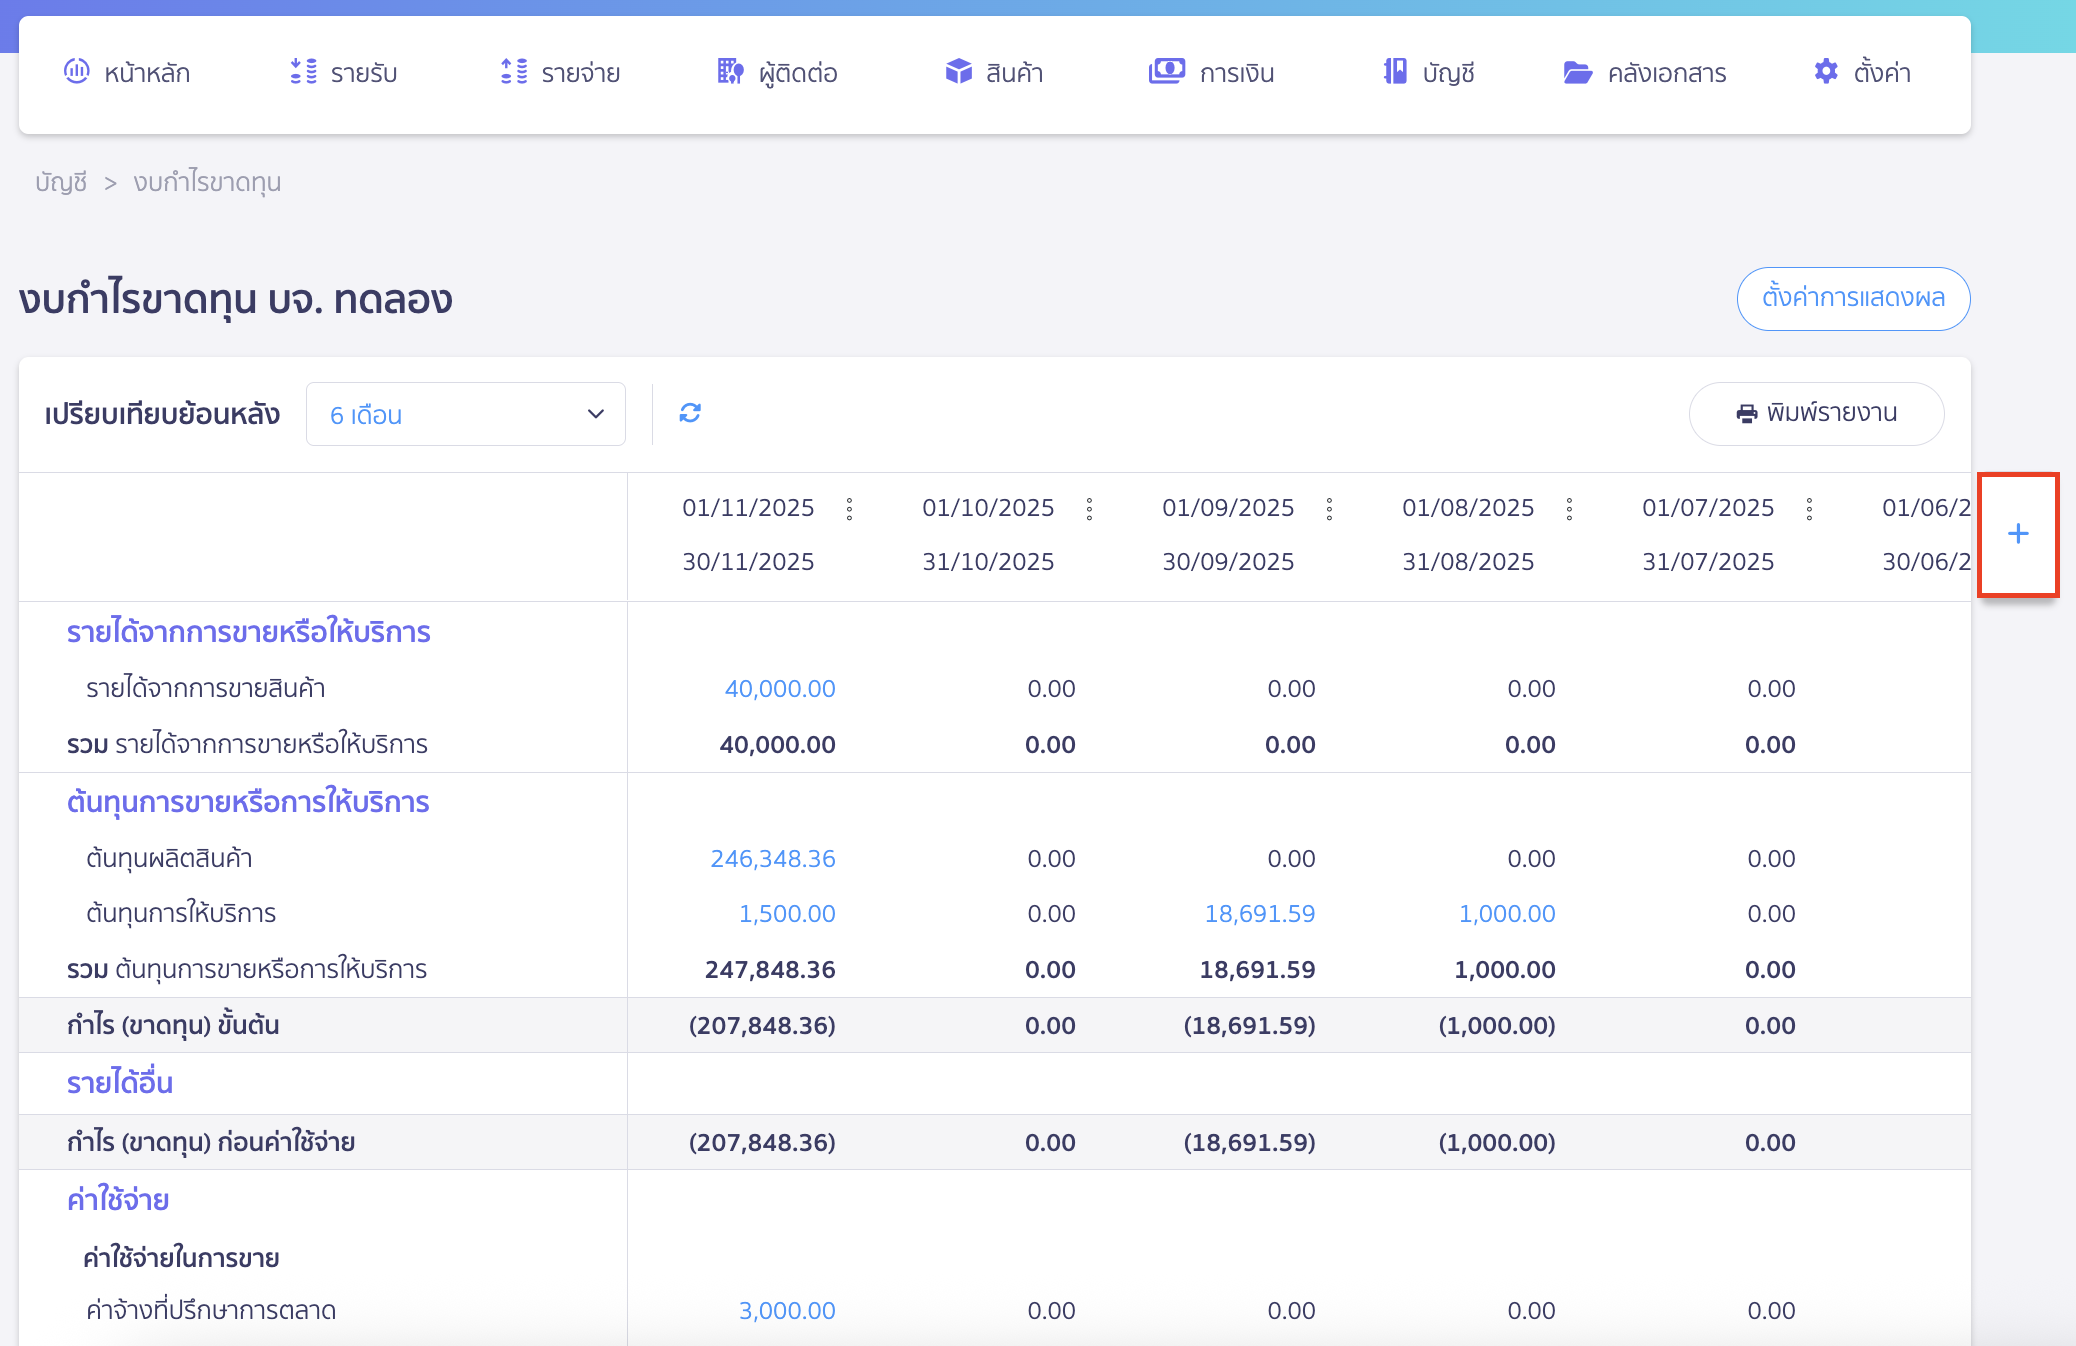
Task: Open the รายจ่าย navigation menu
Action: click(560, 72)
